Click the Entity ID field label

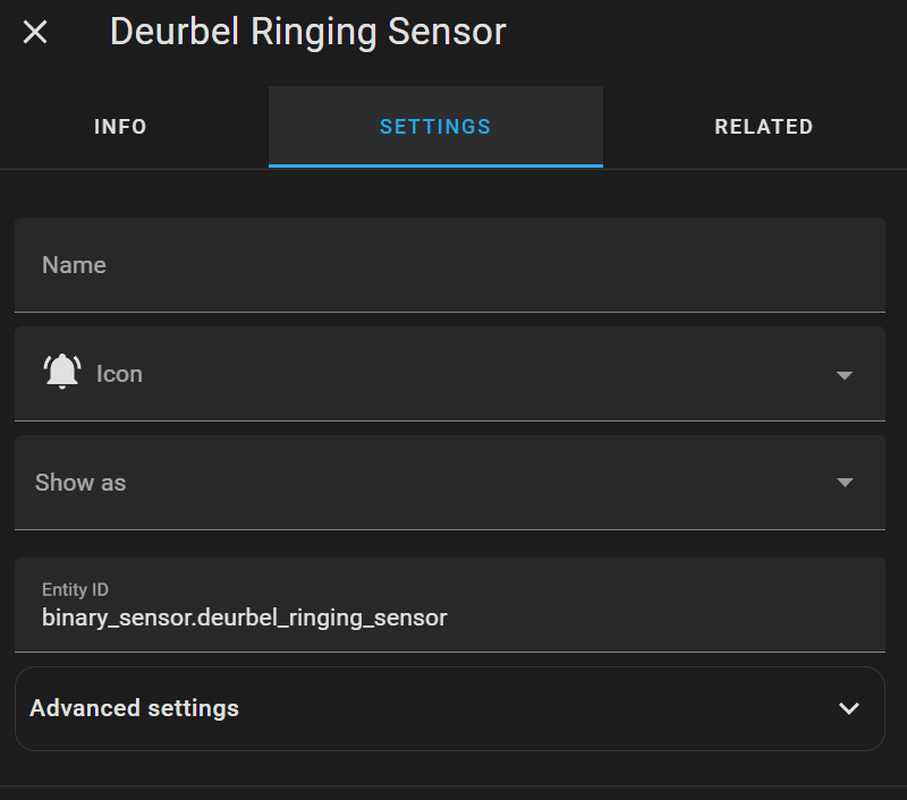coord(75,589)
